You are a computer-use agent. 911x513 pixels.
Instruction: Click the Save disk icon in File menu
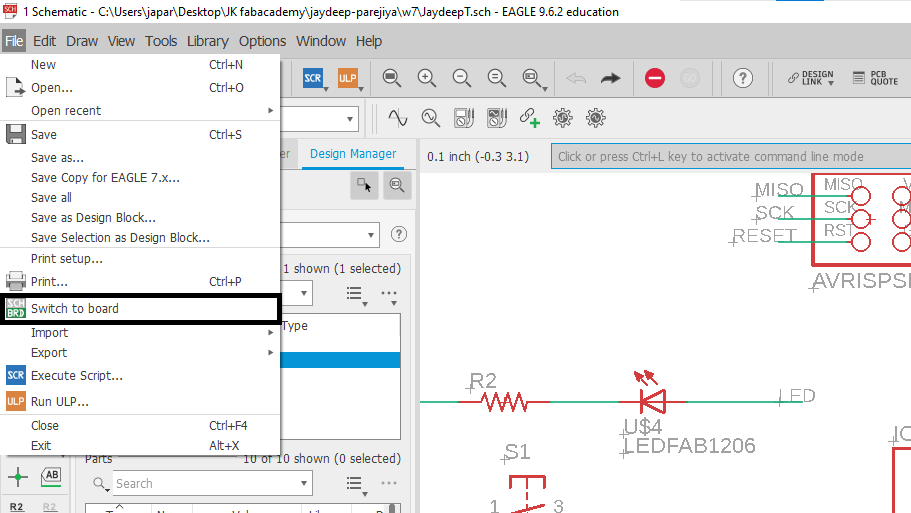click(x=16, y=134)
